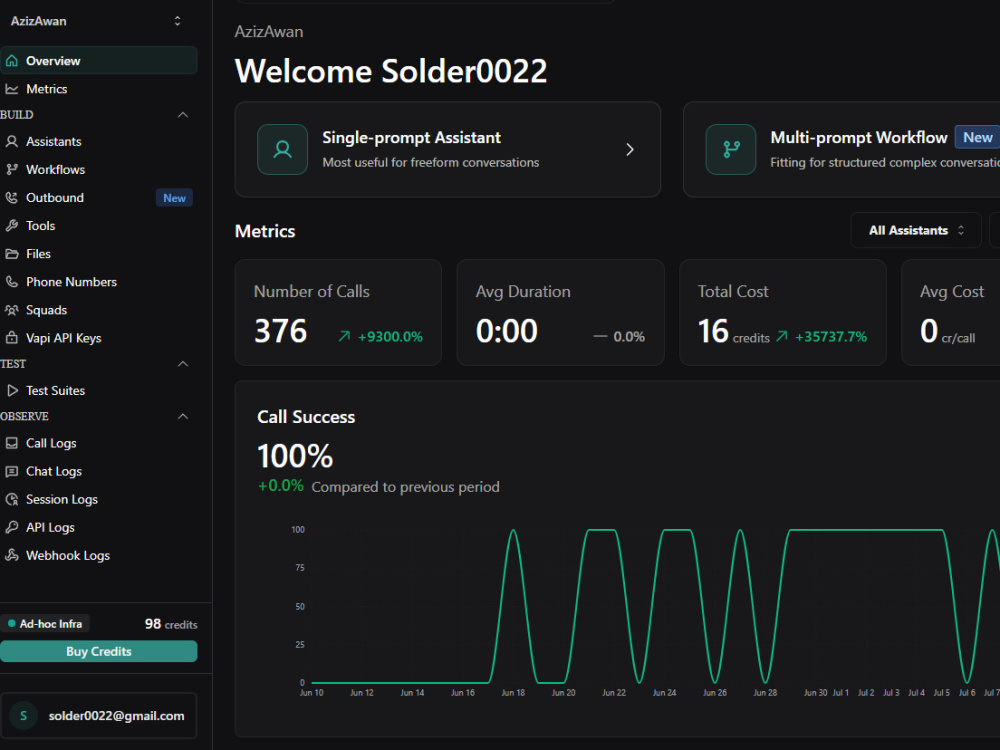Click the Squads group icon
Viewport: 1000px width, 750px height.
pos(11,310)
